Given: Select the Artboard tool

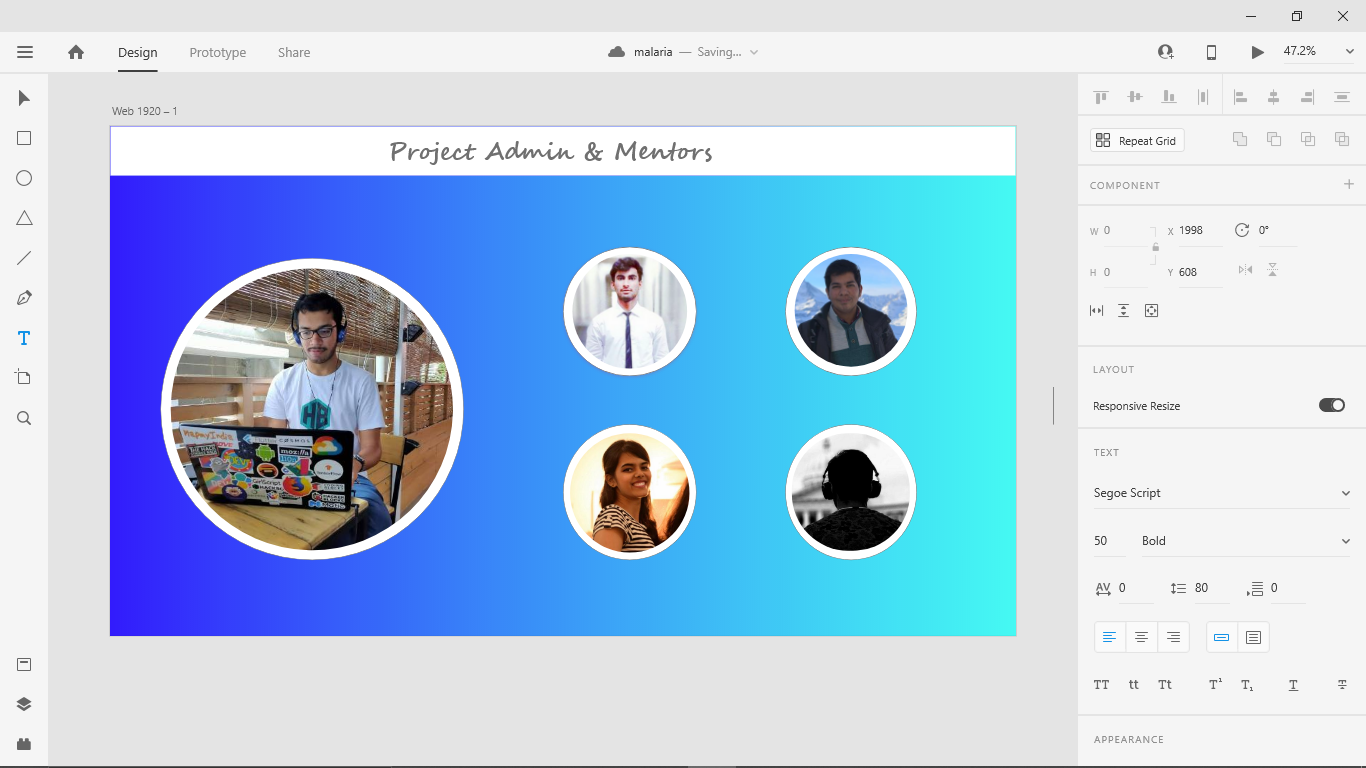Looking at the screenshot, I should click(x=23, y=377).
